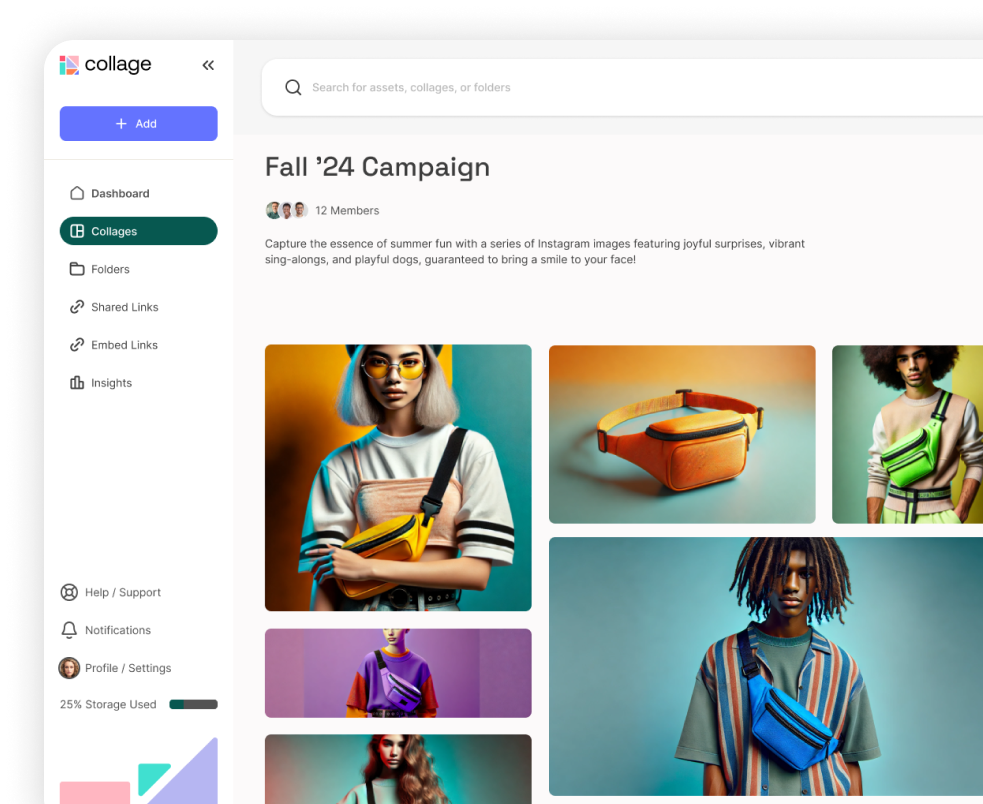Collapse the sidebar with the double chevron
Screen dimensions: 983x804
tap(208, 64)
